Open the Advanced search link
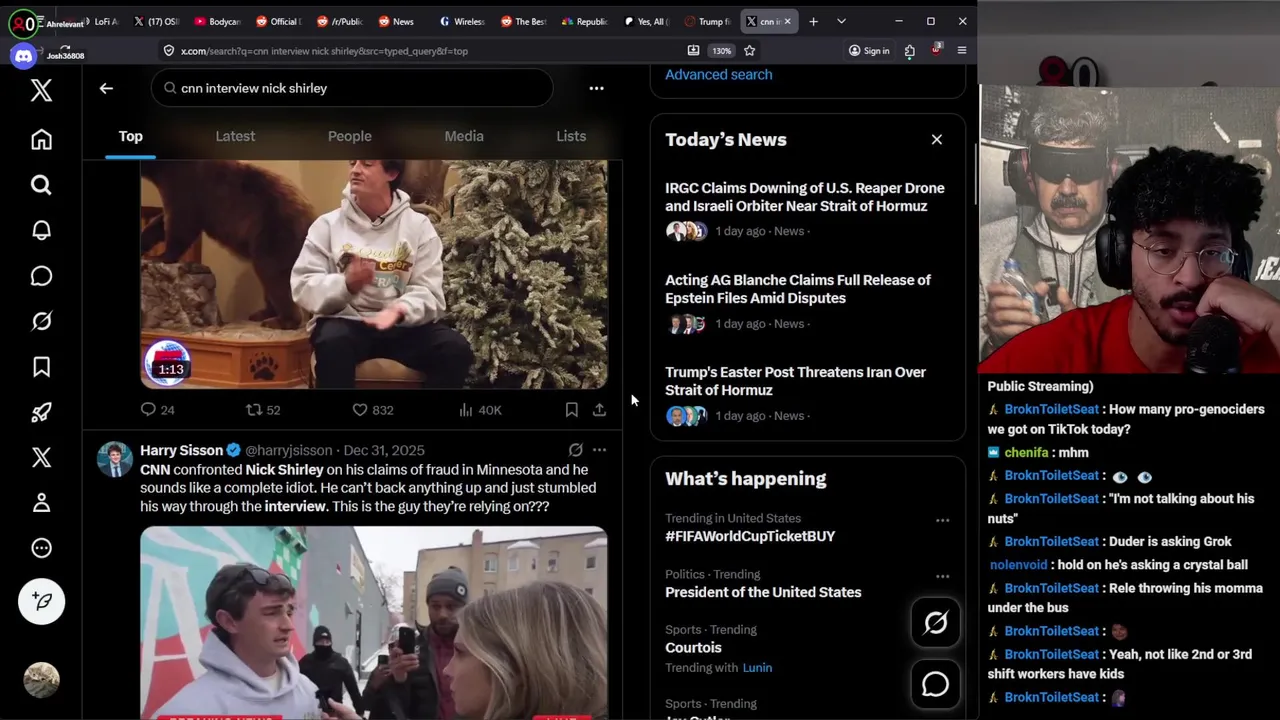 coord(718,74)
